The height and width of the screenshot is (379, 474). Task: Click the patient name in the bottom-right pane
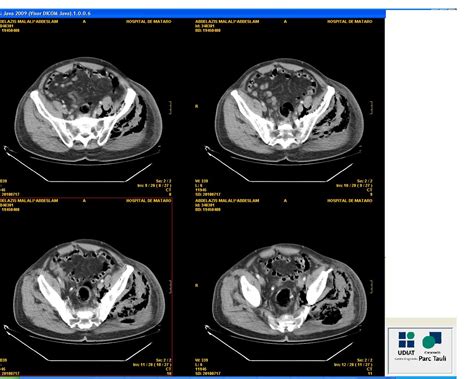pyautogui.click(x=227, y=201)
